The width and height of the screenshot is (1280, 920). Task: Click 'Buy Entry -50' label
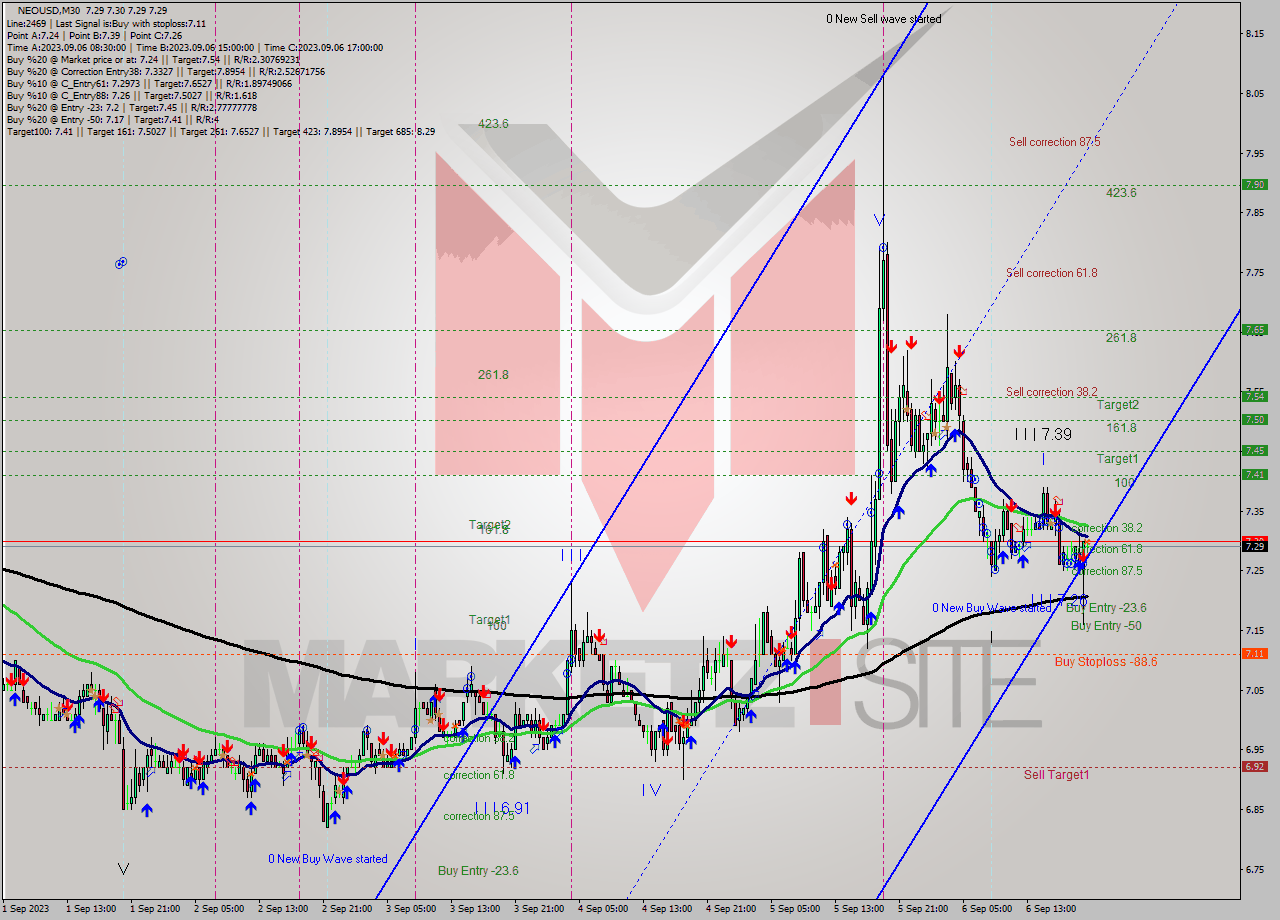click(1106, 626)
